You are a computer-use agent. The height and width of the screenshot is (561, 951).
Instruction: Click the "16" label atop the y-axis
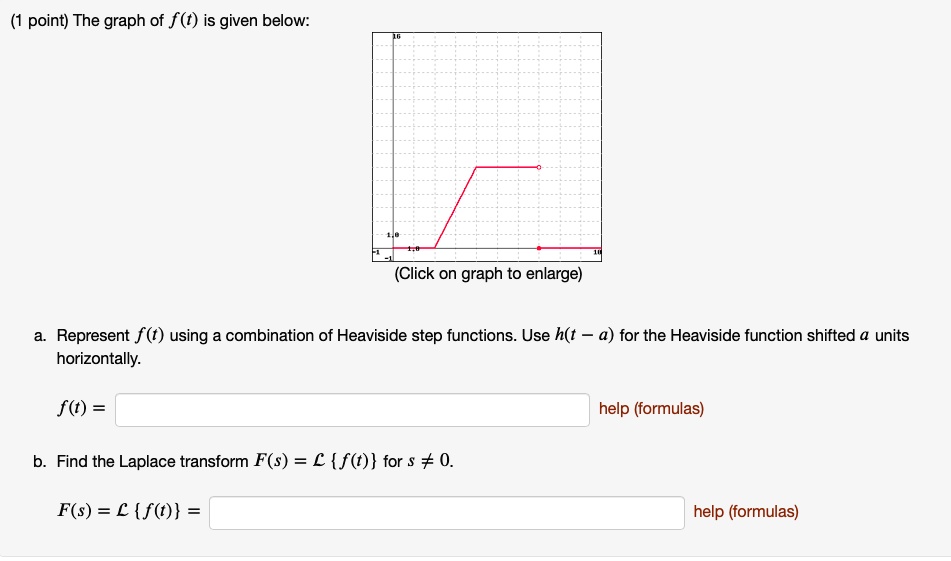397,37
